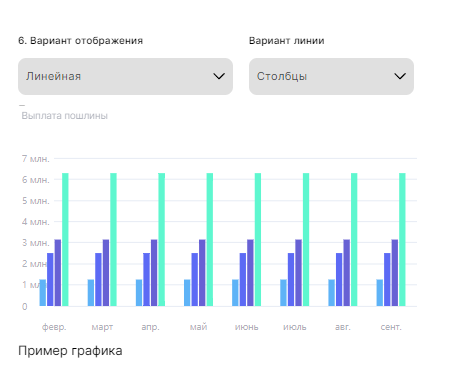Image resolution: width=456 pixels, height=382 pixels.
Task: Click the light blue bar for март
Action: (x=91, y=293)
